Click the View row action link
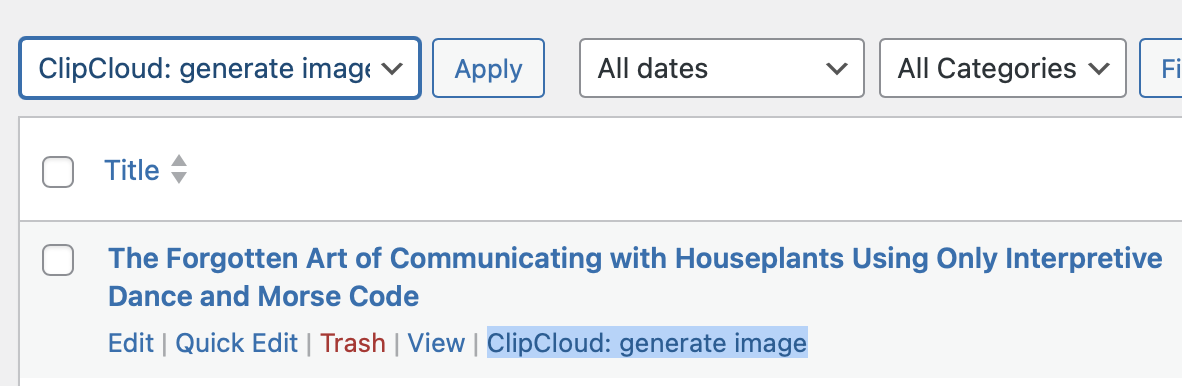This screenshot has width=1182, height=386. [x=436, y=343]
